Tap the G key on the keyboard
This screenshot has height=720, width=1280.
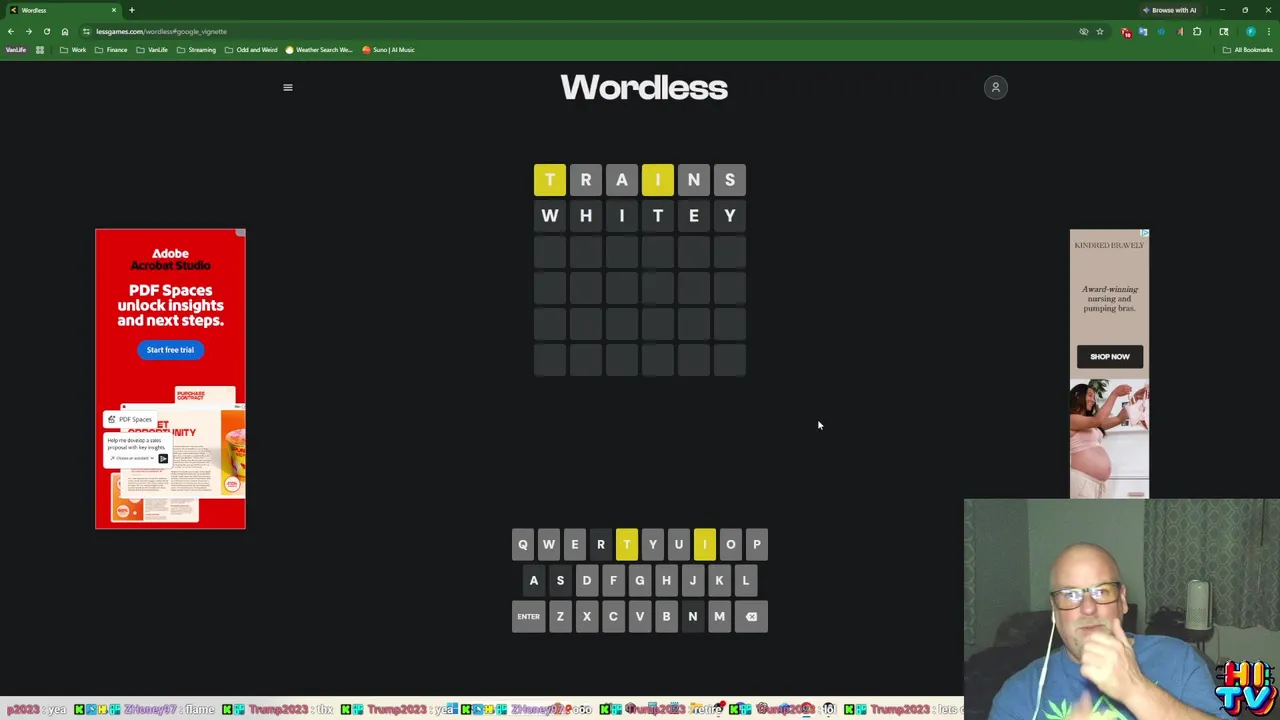coord(639,580)
